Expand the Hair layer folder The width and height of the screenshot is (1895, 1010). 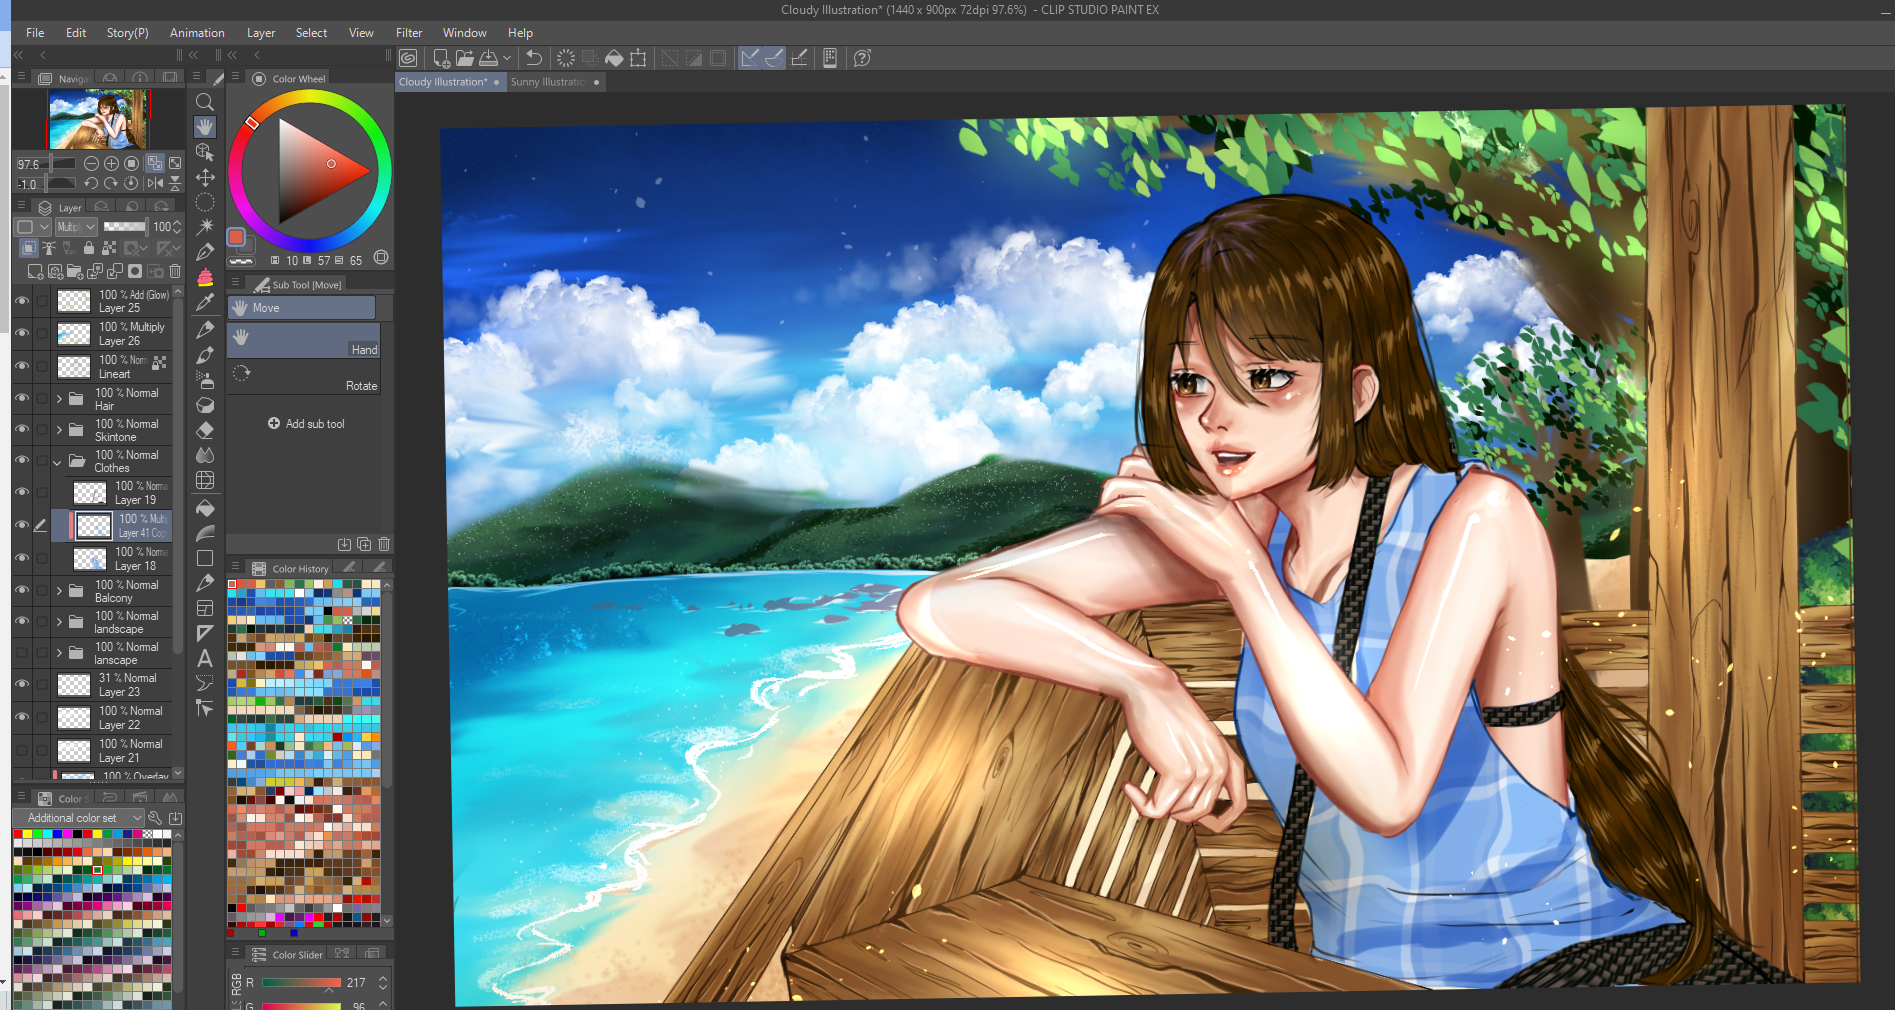pos(59,399)
